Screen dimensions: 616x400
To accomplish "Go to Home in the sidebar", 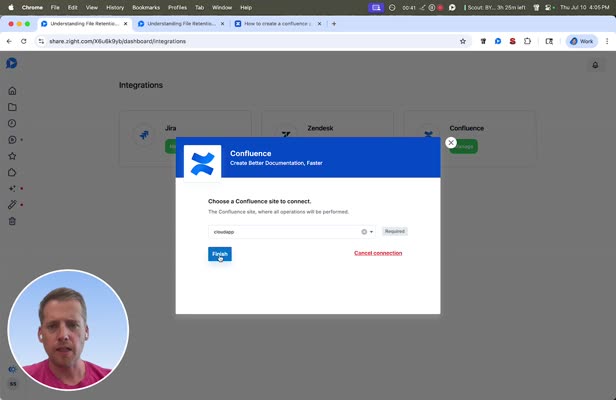I will pyautogui.click(x=12, y=91).
